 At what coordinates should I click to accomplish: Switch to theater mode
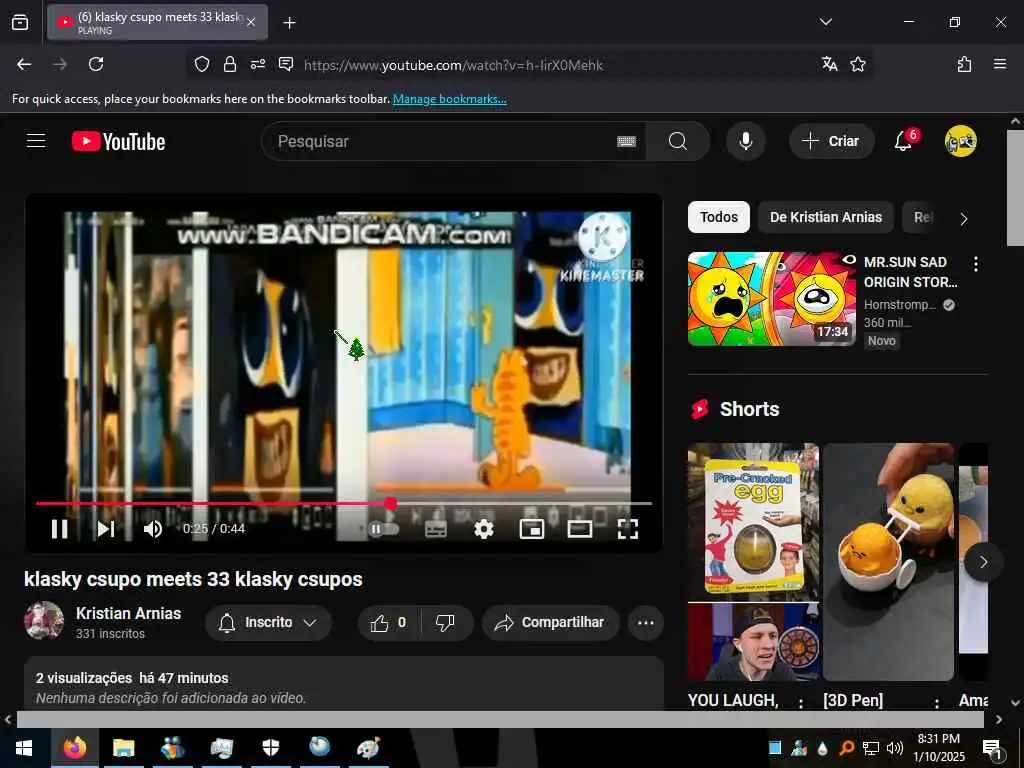(x=580, y=528)
